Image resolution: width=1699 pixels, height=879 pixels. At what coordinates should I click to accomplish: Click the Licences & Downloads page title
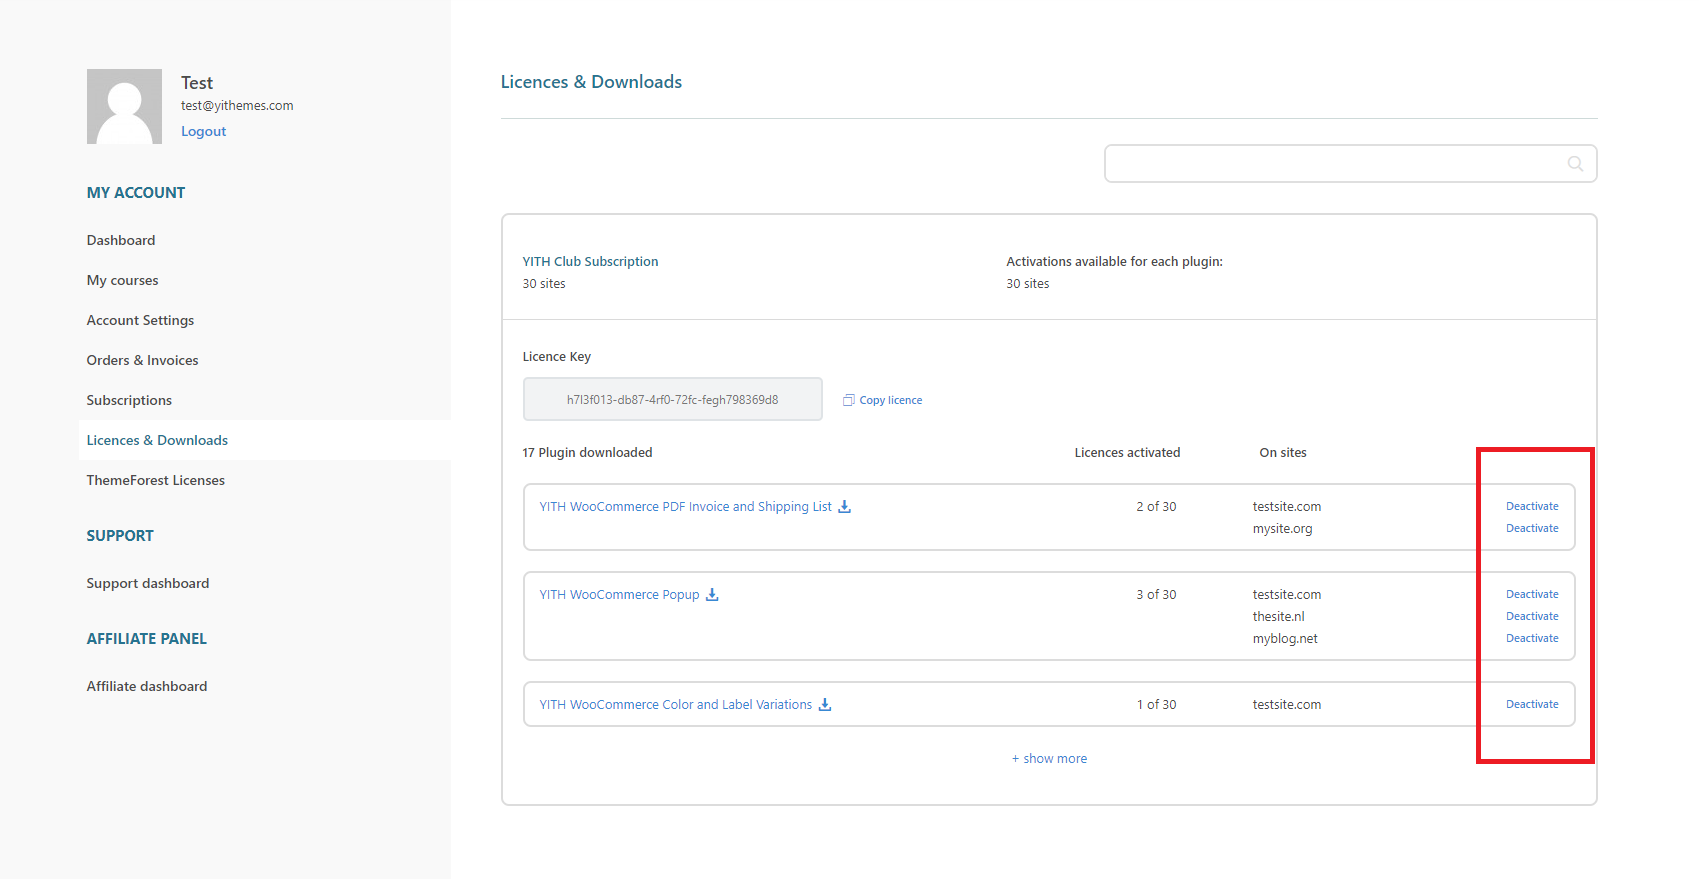pyautogui.click(x=591, y=82)
